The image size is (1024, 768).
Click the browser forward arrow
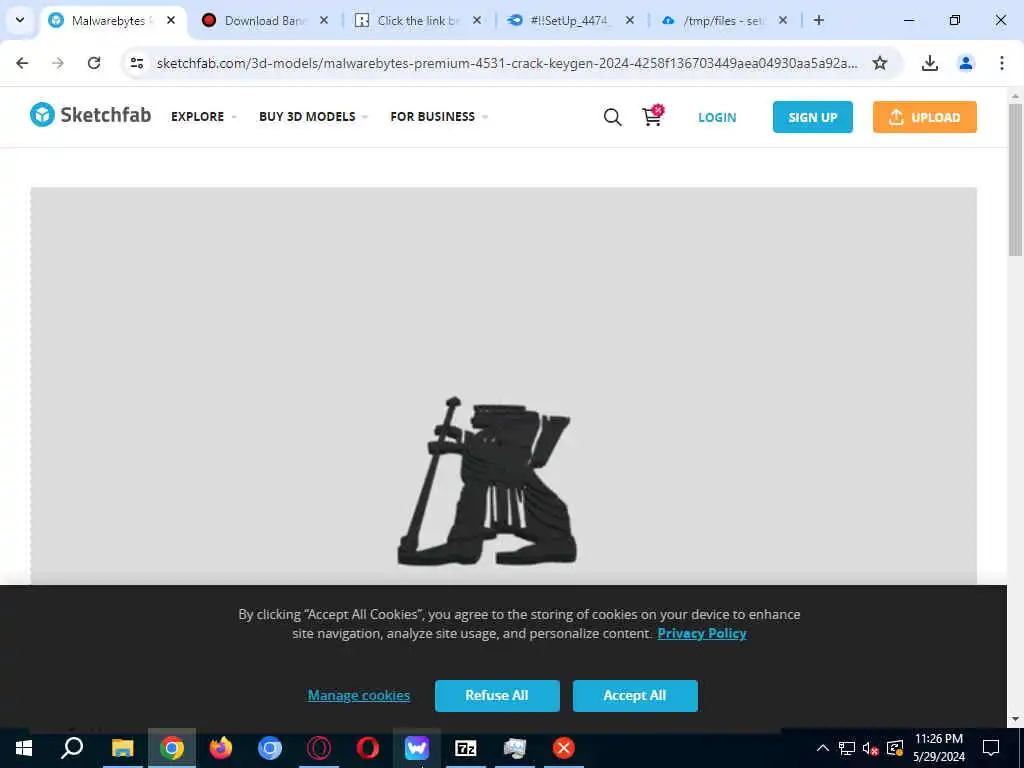pos(58,63)
